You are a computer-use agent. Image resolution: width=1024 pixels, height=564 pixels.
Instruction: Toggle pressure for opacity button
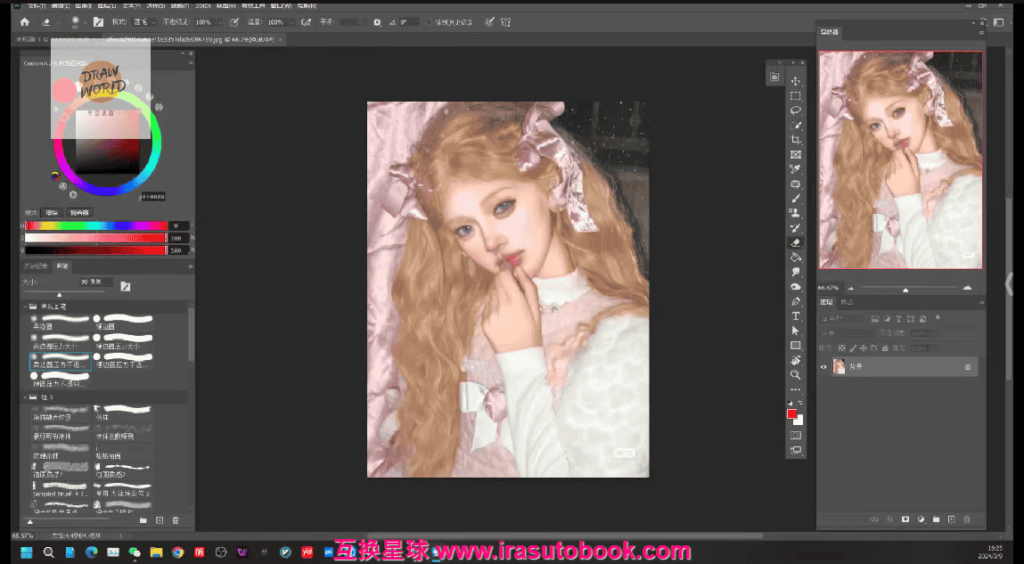[234, 22]
